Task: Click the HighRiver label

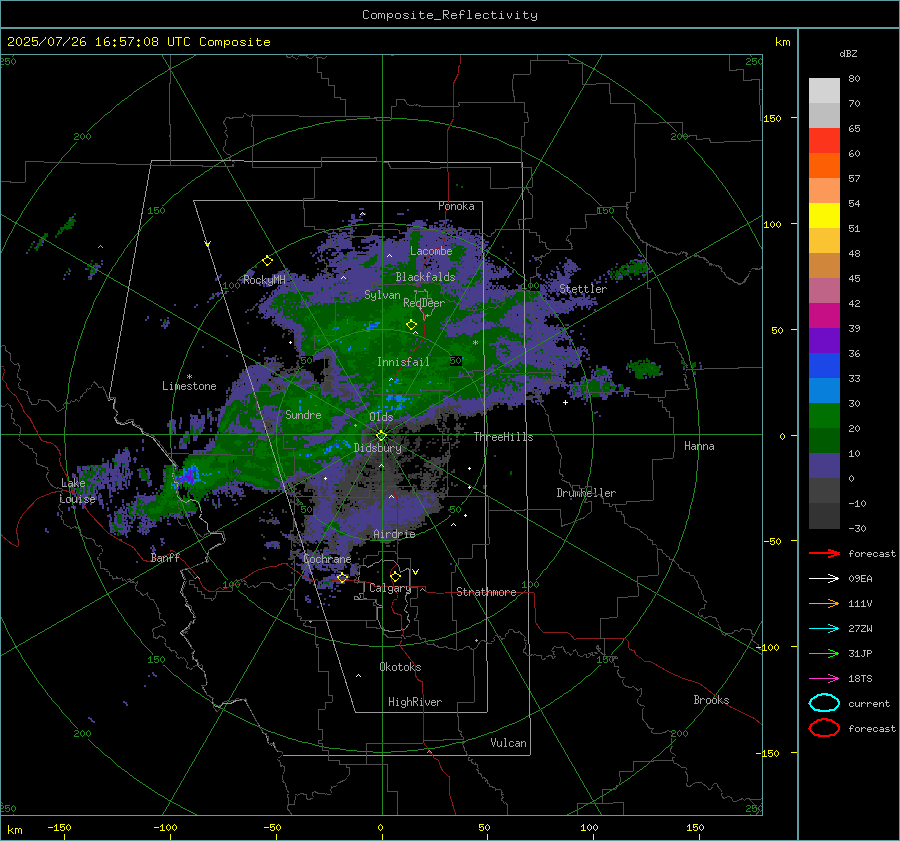Action: pos(415,702)
